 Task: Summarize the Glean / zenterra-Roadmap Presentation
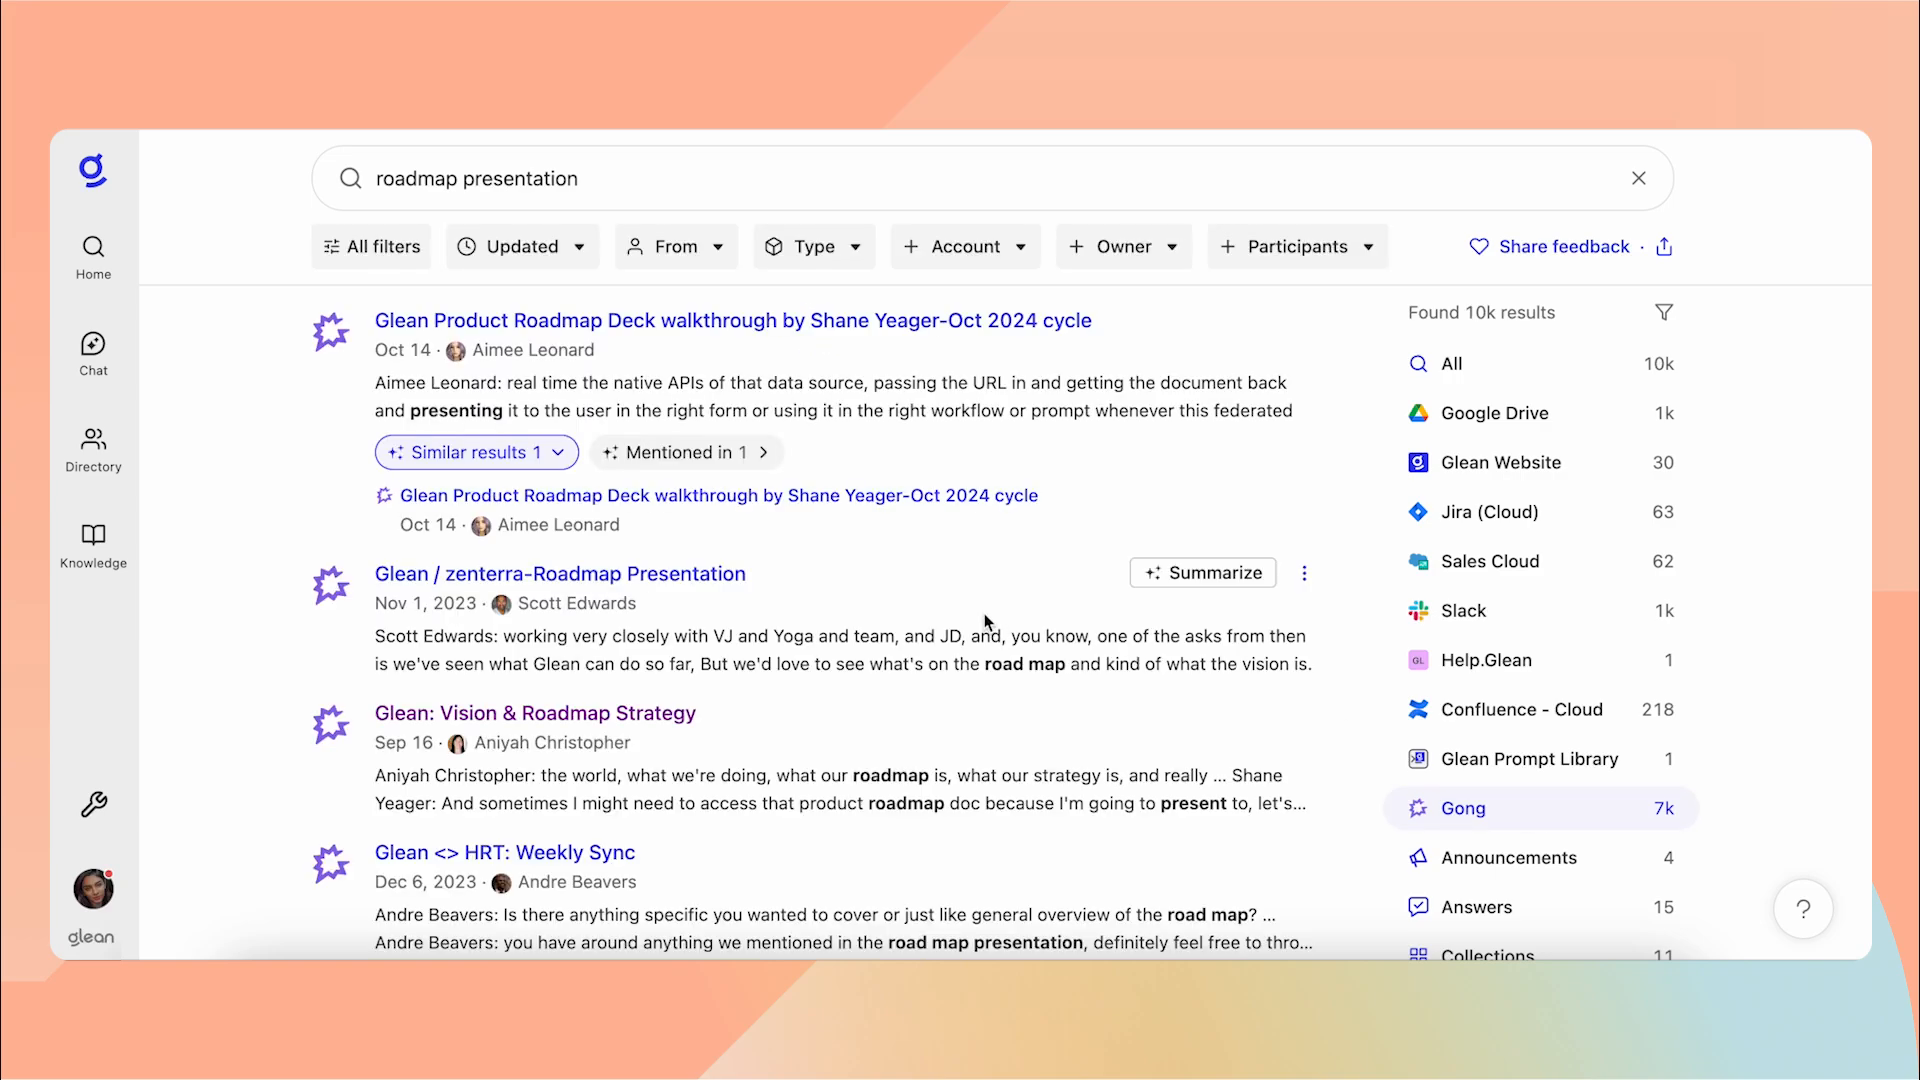1203,572
